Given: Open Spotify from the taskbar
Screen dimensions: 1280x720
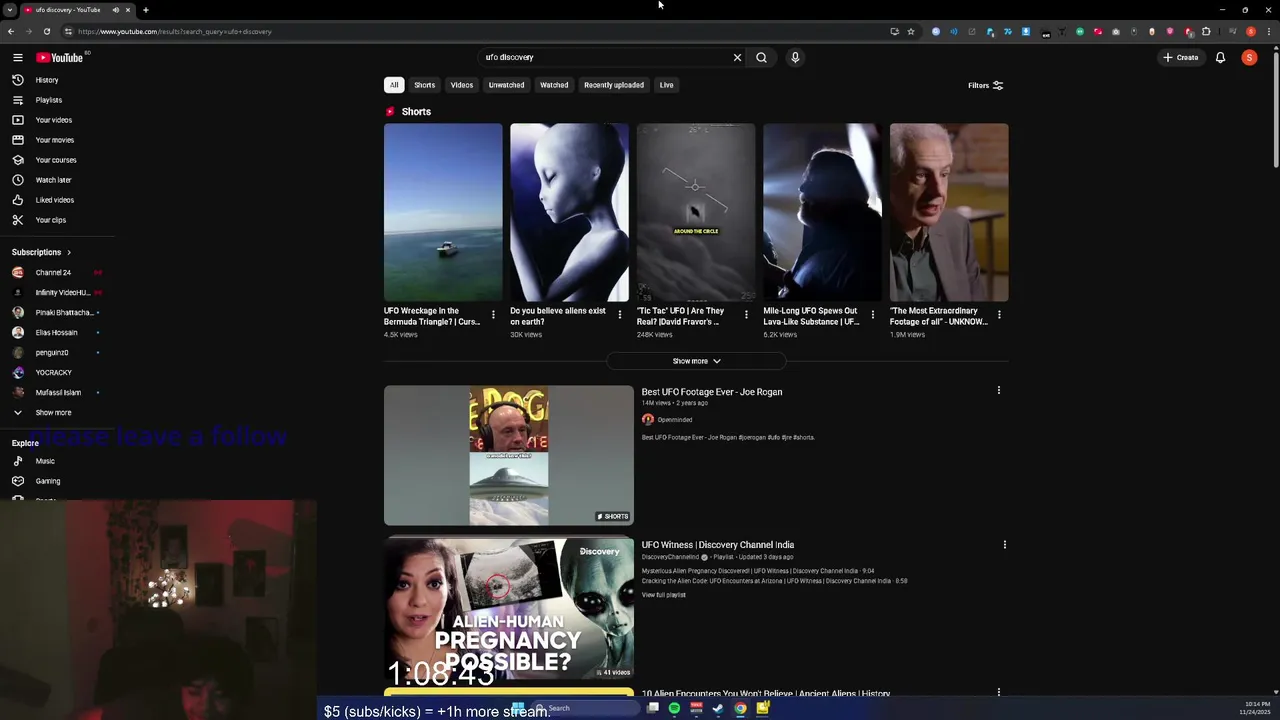Looking at the screenshot, I should [x=674, y=708].
